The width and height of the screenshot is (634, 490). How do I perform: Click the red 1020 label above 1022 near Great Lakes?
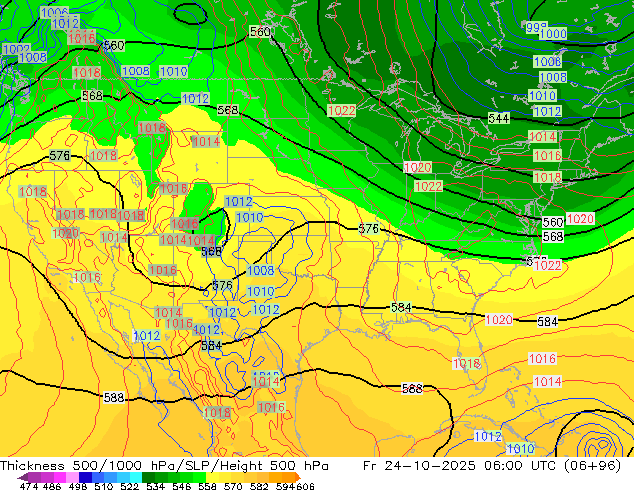pyautogui.click(x=418, y=167)
